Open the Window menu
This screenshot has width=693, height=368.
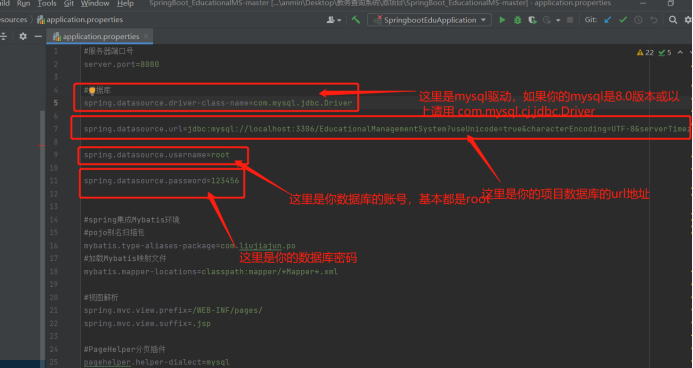point(95,4)
